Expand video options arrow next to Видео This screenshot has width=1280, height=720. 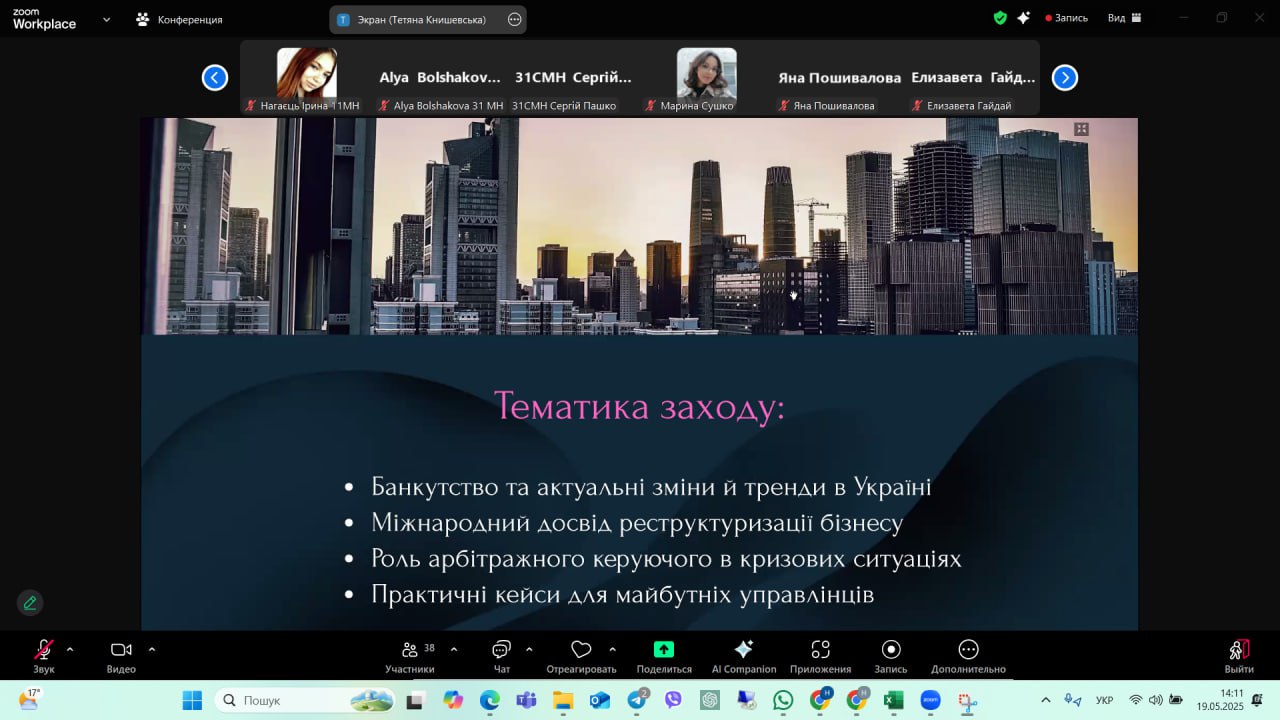pos(152,649)
